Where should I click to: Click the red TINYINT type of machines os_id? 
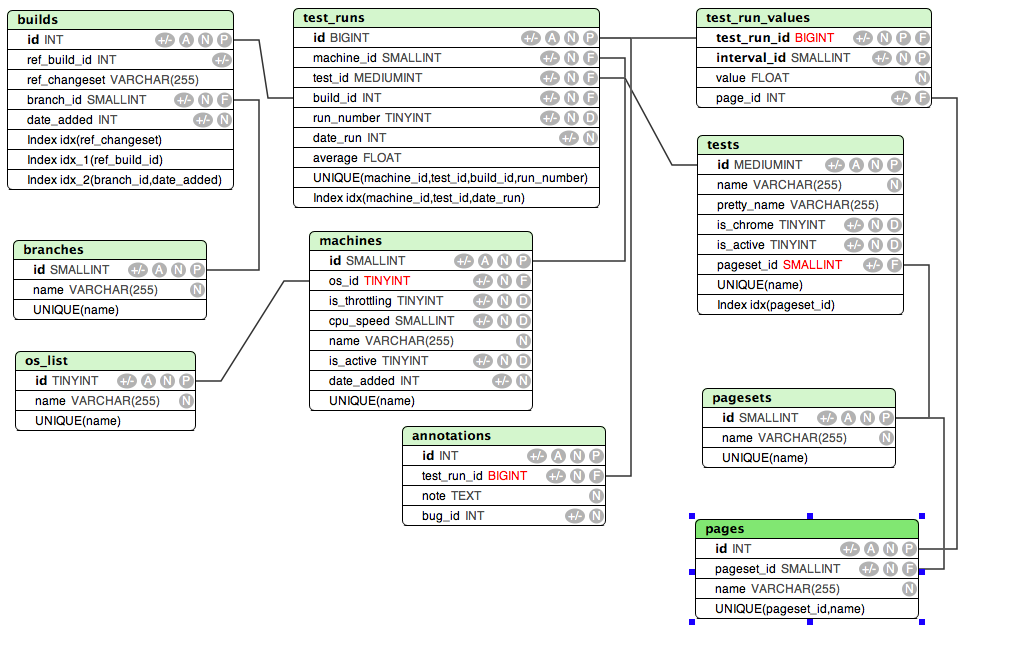point(387,281)
